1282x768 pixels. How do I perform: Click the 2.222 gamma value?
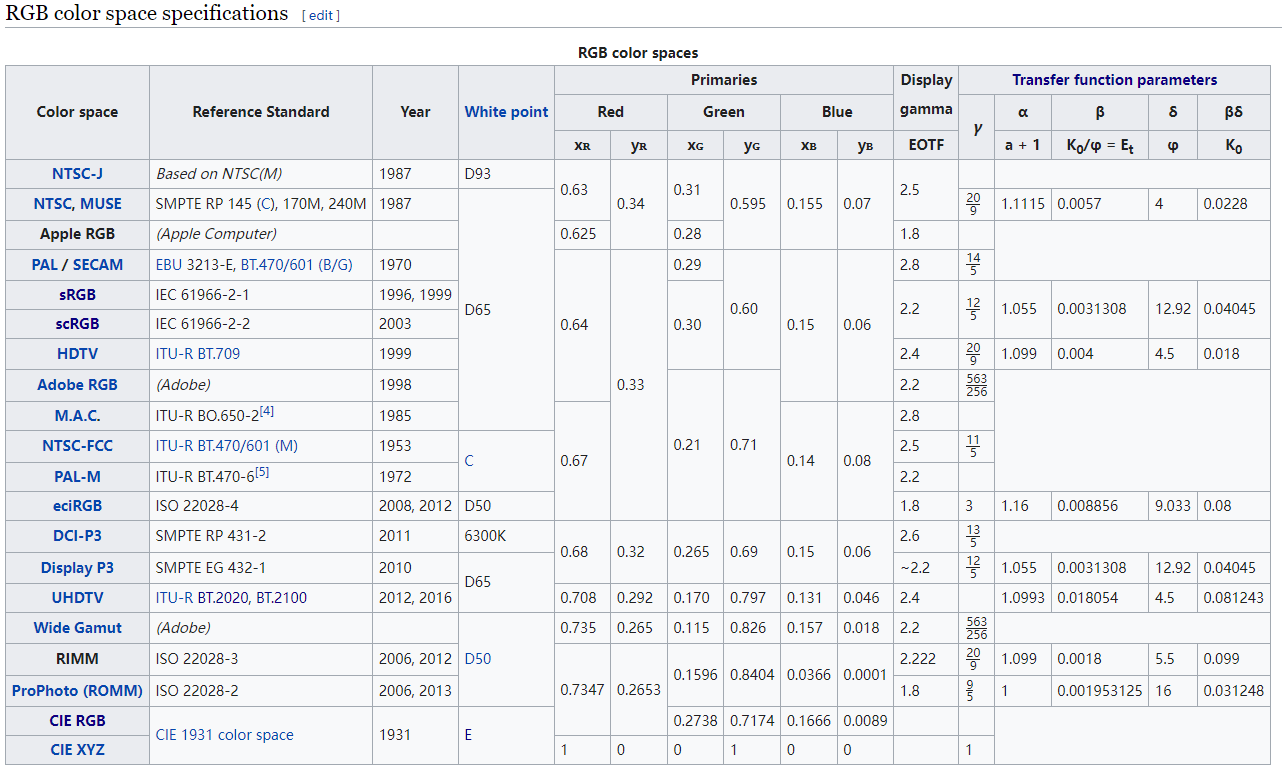pyautogui.click(x=926, y=659)
